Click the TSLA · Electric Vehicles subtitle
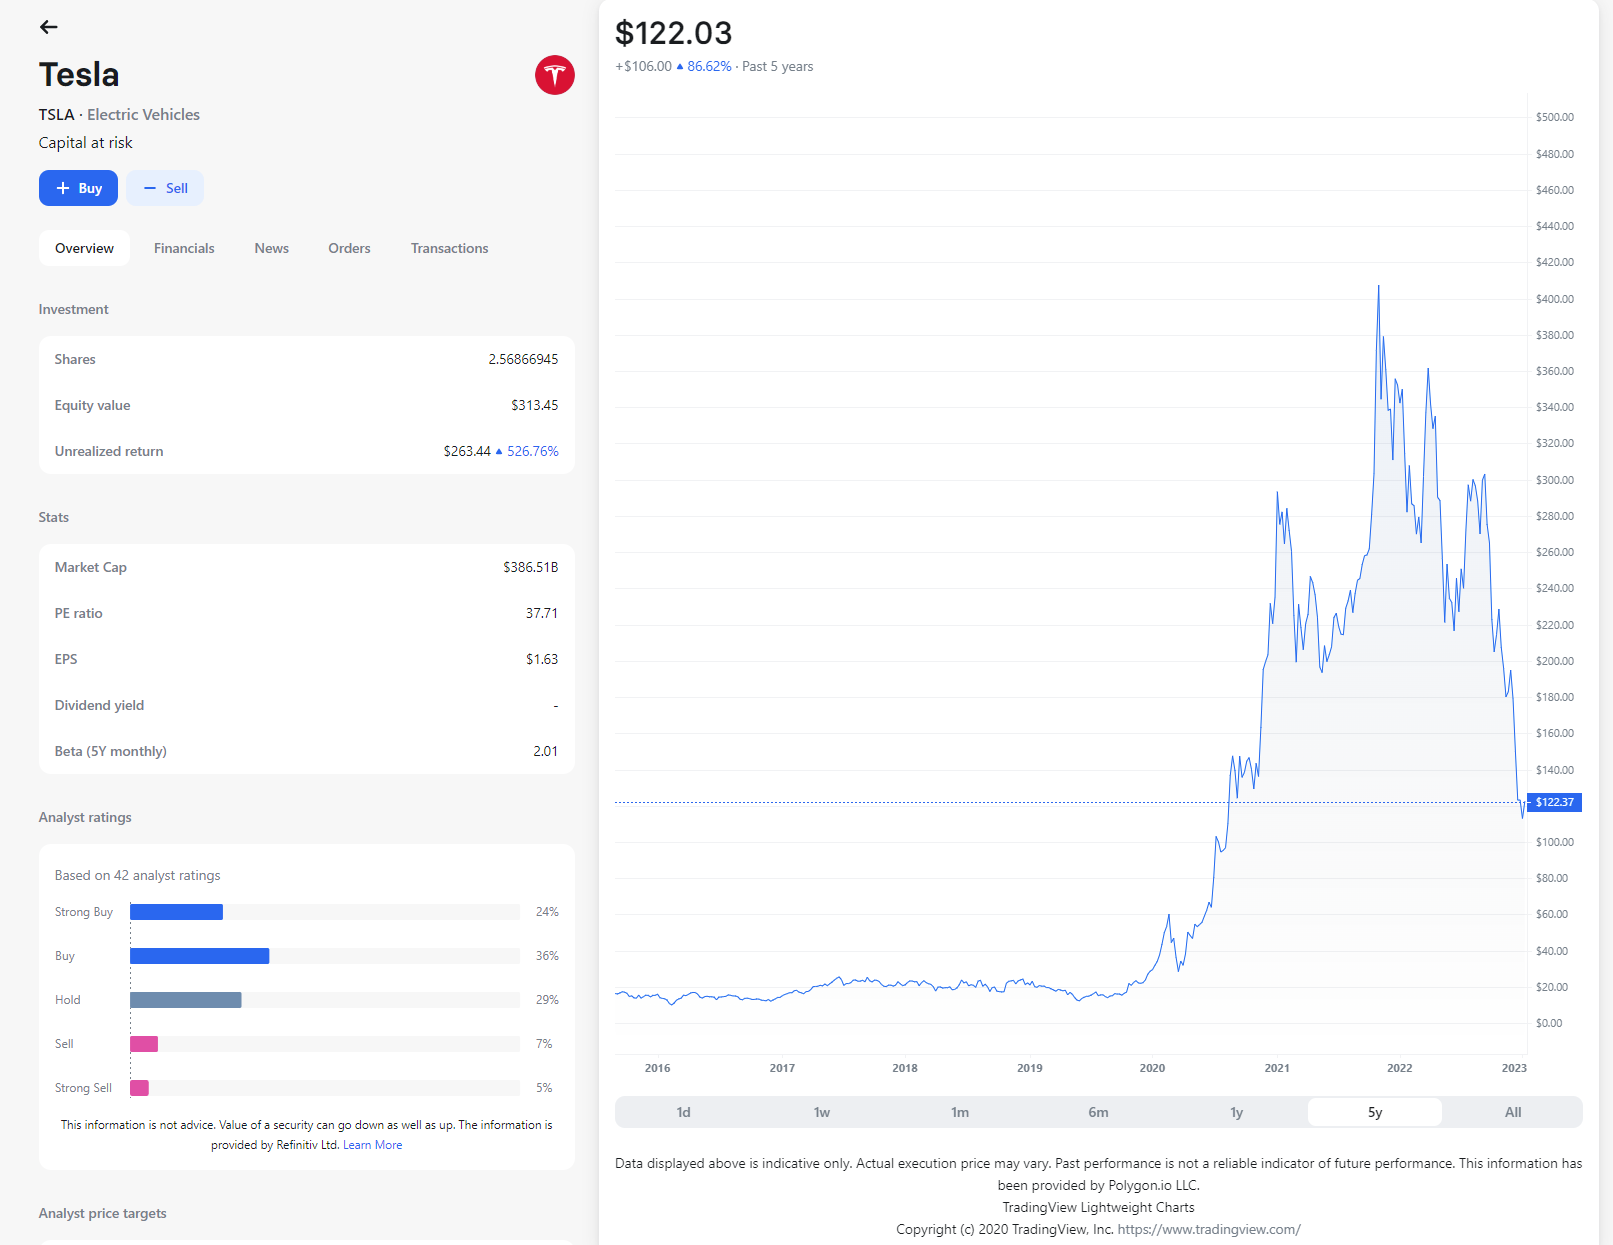This screenshot has height=1245, width=1613. pos(119,115)
